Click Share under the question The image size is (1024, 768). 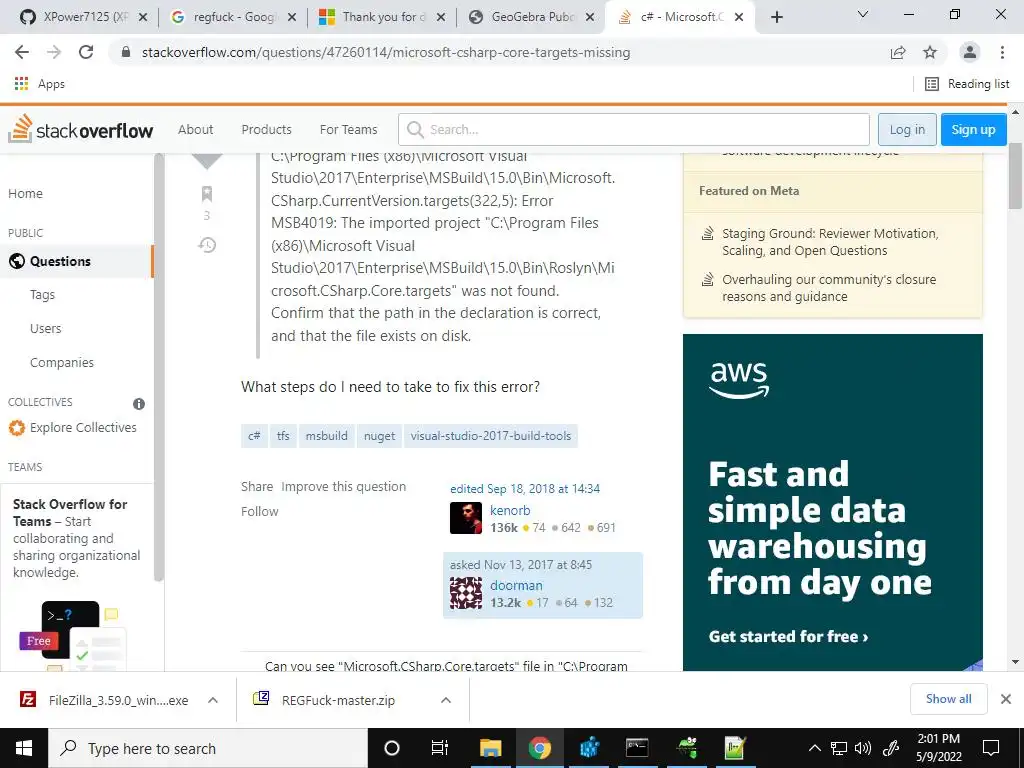pyautogui.click(x=257, y=487)
